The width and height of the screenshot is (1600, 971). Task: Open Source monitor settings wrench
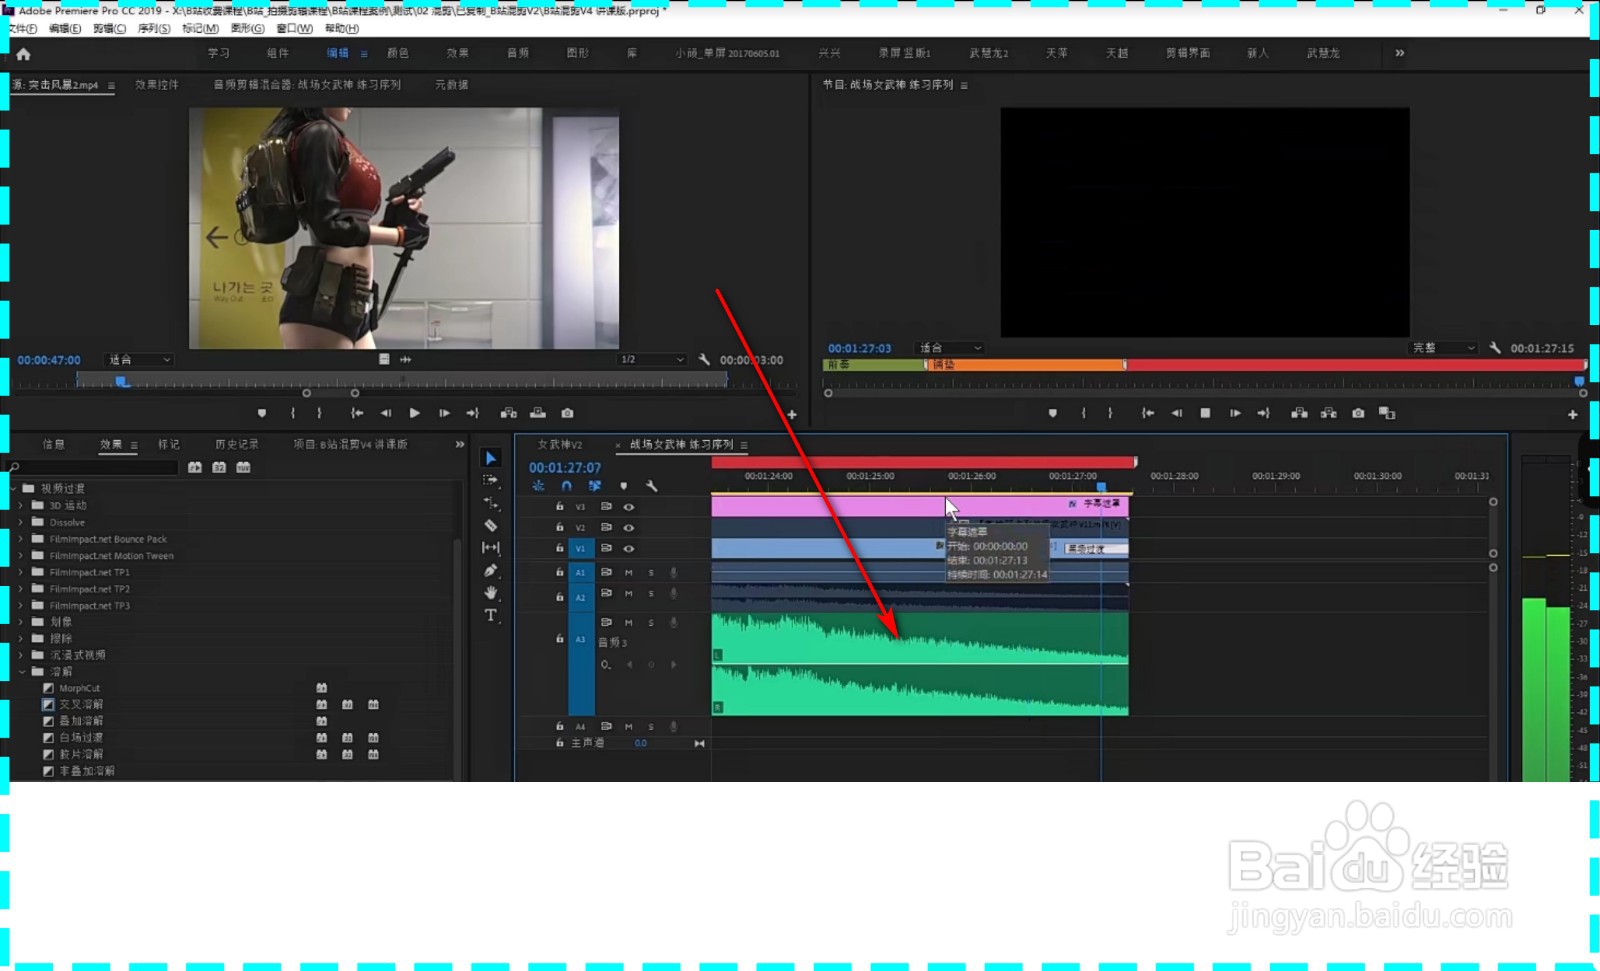pos(704,360)
